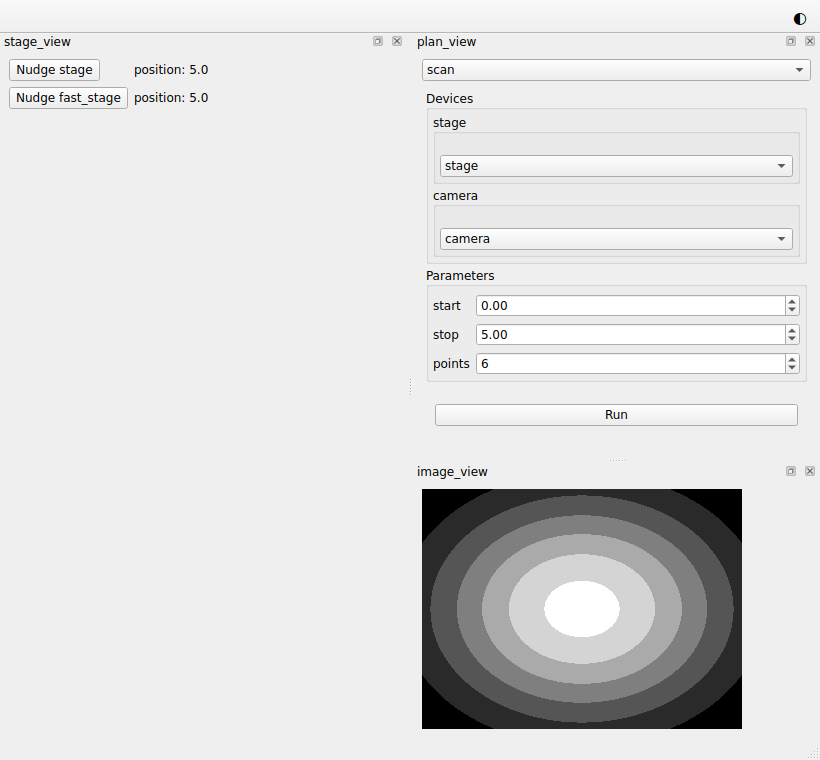Toggle the light/dark theme icon
The width and height of the screenshot is (820, 760).
800,19
